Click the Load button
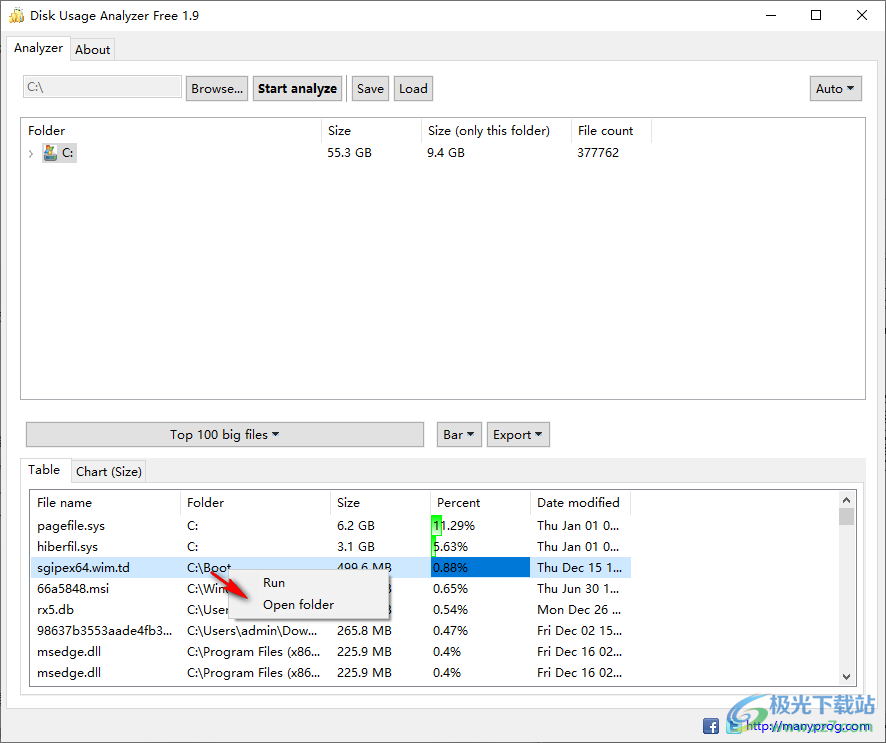Viewport: 886px width, 743px height. pyautogui.click(x=413, y=89)
